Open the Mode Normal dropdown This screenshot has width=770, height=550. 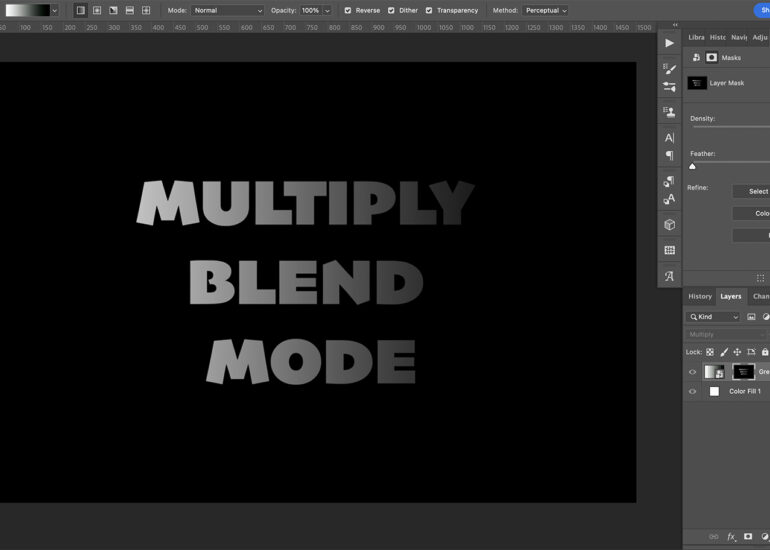click(228, 10)
